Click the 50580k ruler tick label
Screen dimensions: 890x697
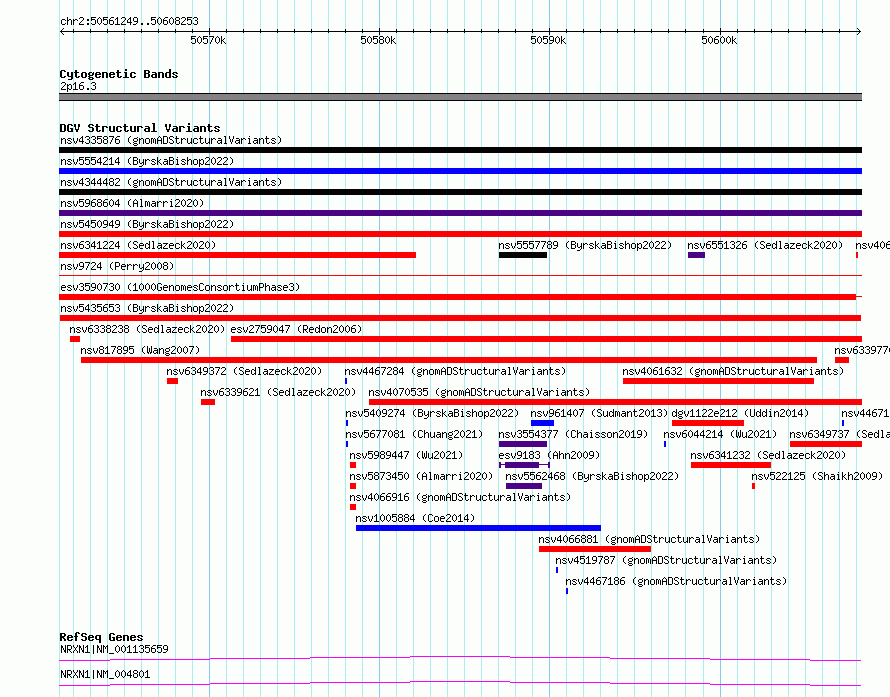[x=379, y=40]
